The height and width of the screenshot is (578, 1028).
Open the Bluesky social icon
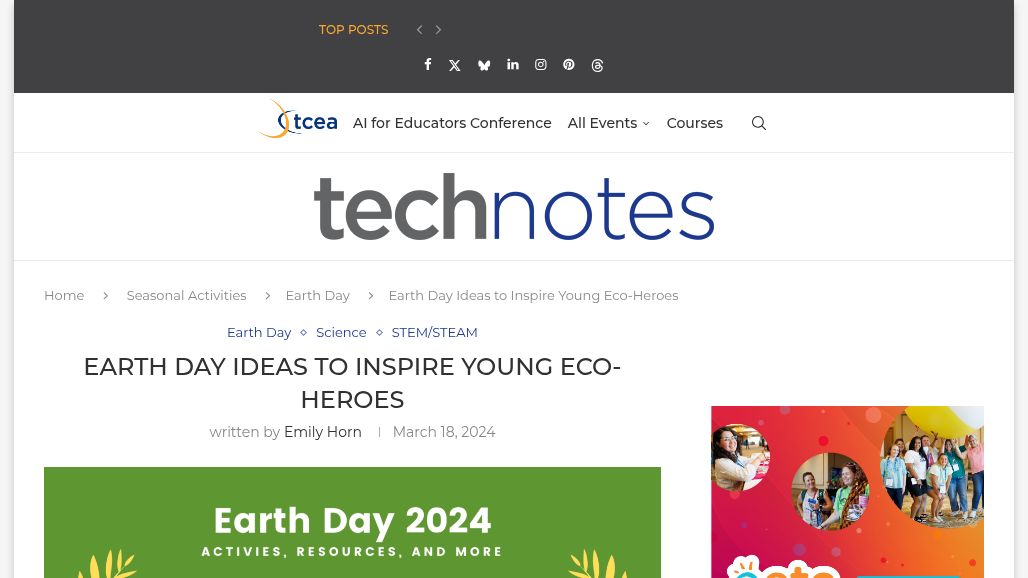pos(484,66)
